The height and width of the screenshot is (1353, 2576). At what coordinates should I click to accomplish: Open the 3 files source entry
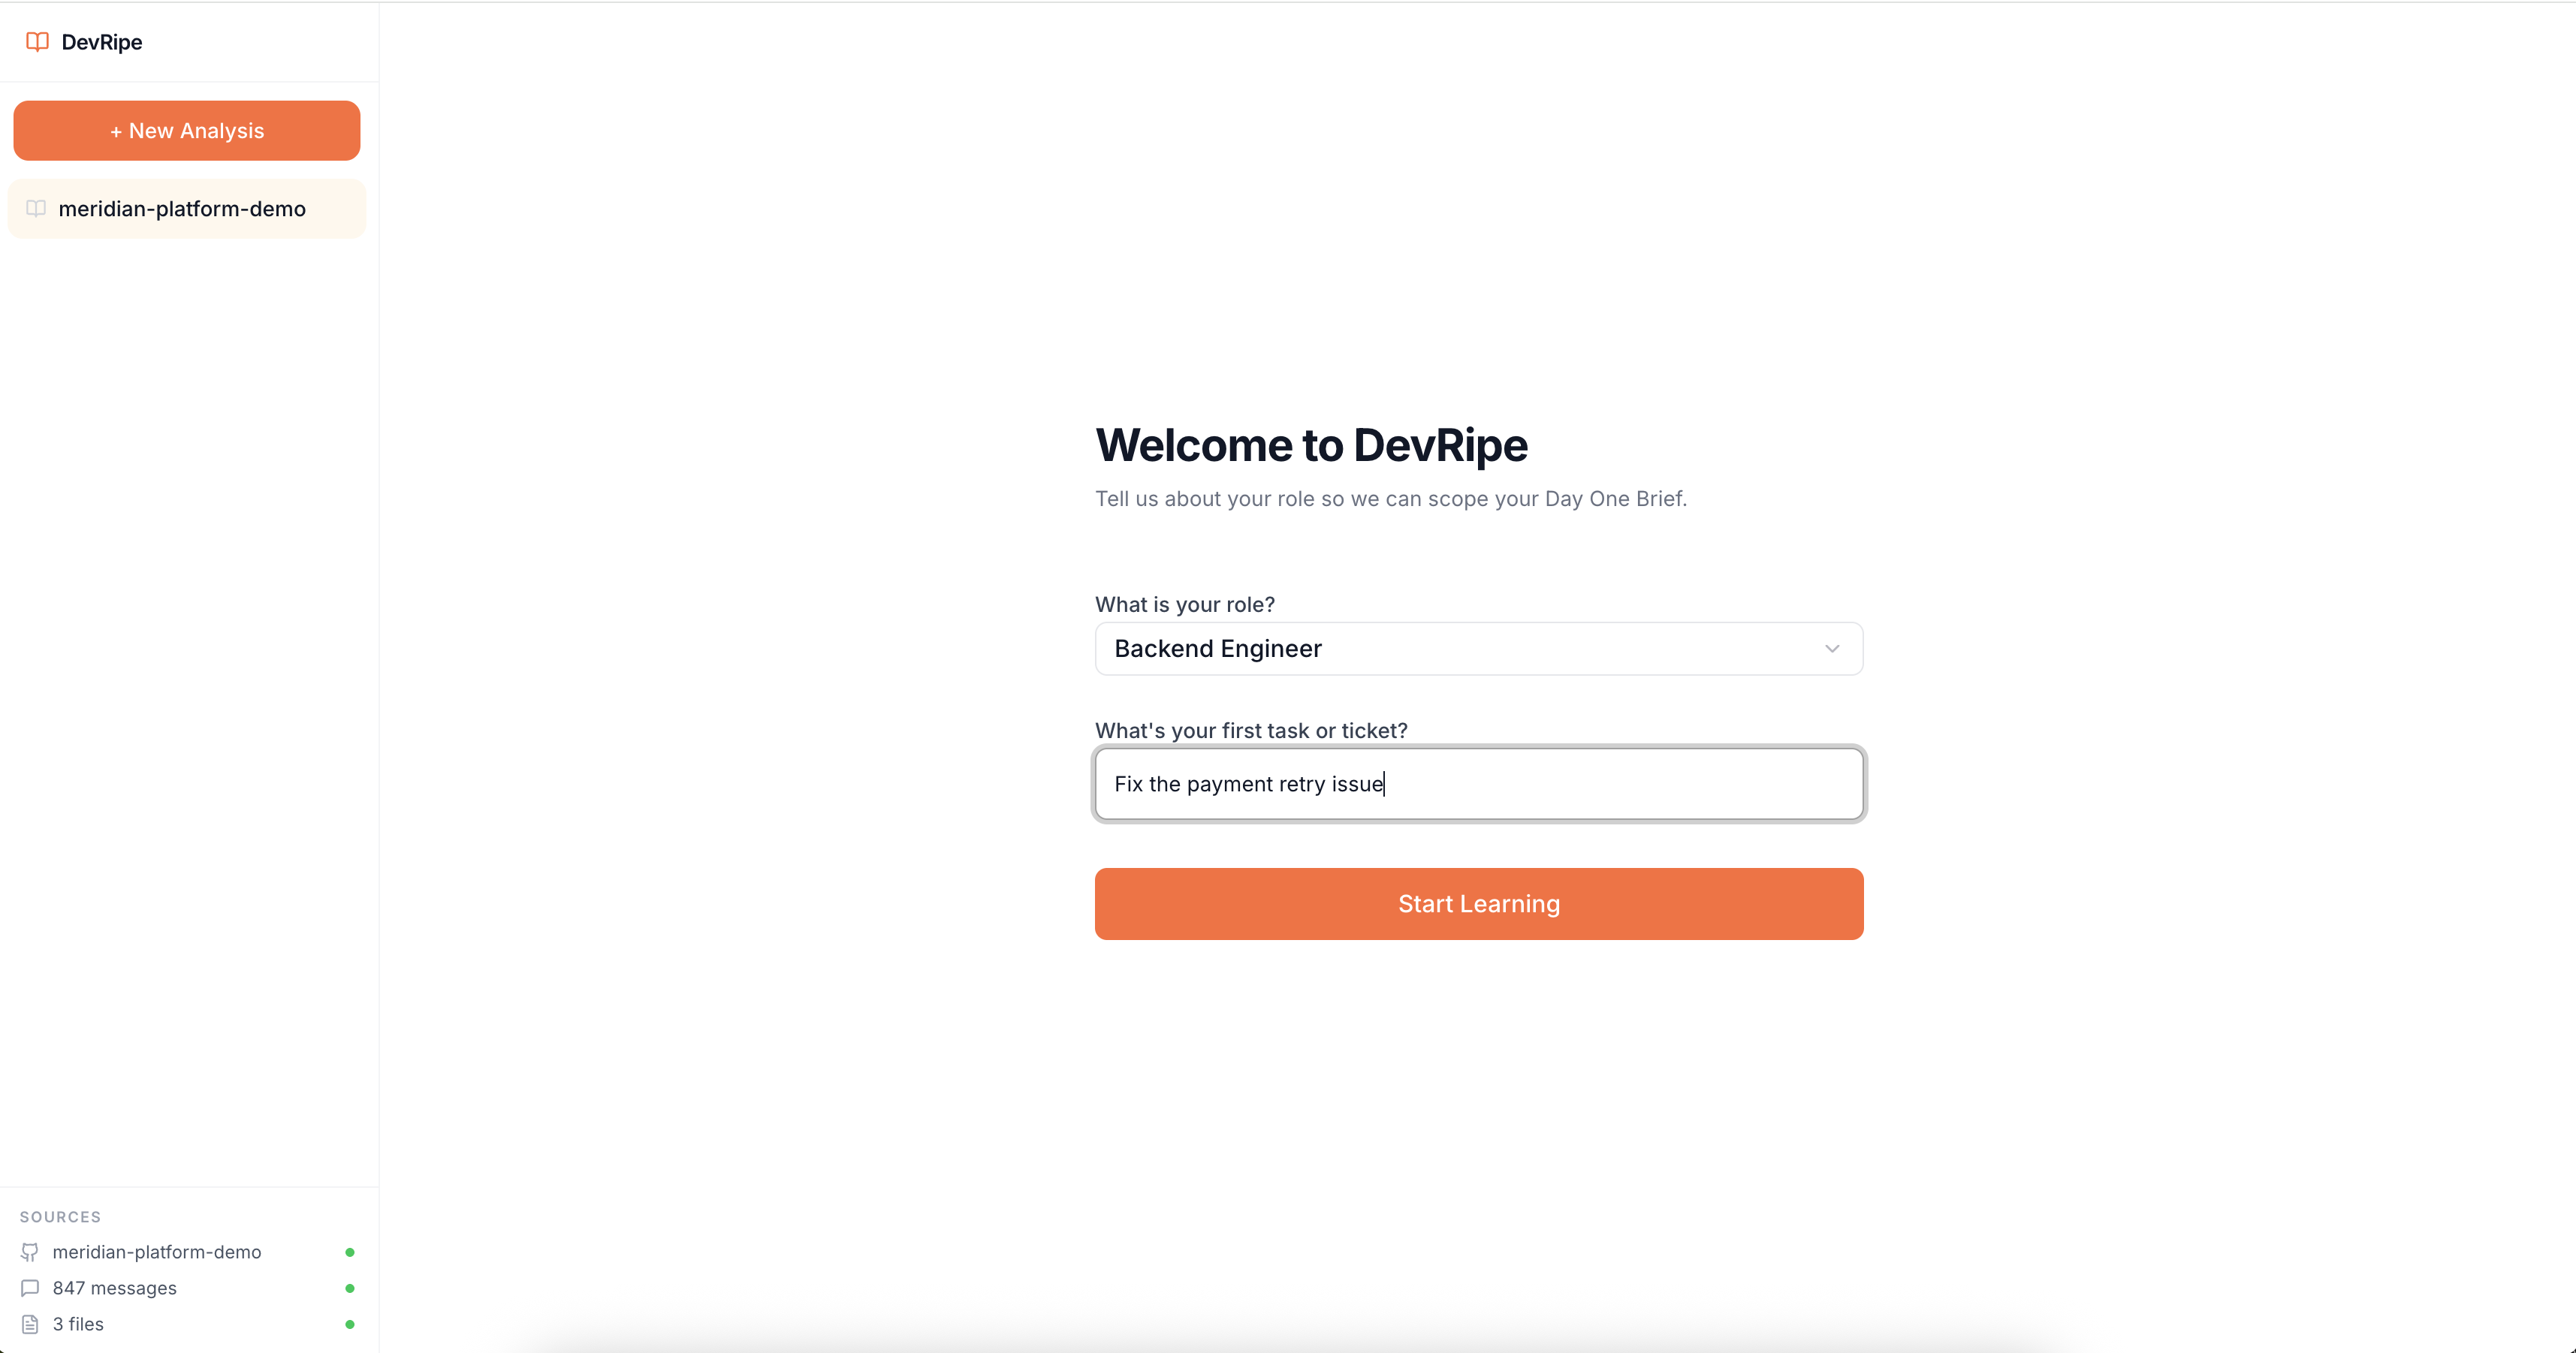point(78,1324)
